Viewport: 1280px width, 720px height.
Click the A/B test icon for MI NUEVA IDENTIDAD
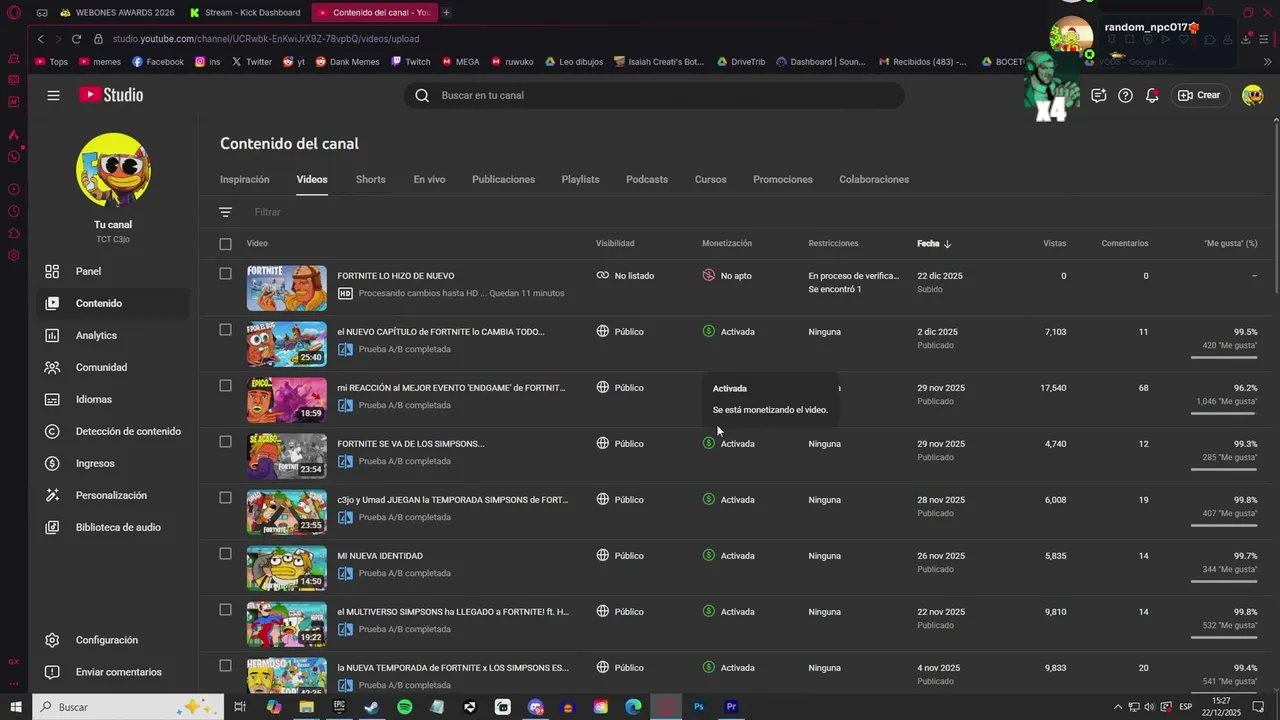(x=345, y=573)
